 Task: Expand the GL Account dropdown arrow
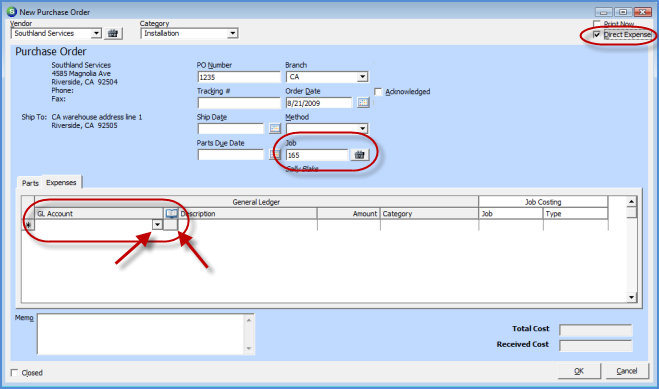[157, 225]
